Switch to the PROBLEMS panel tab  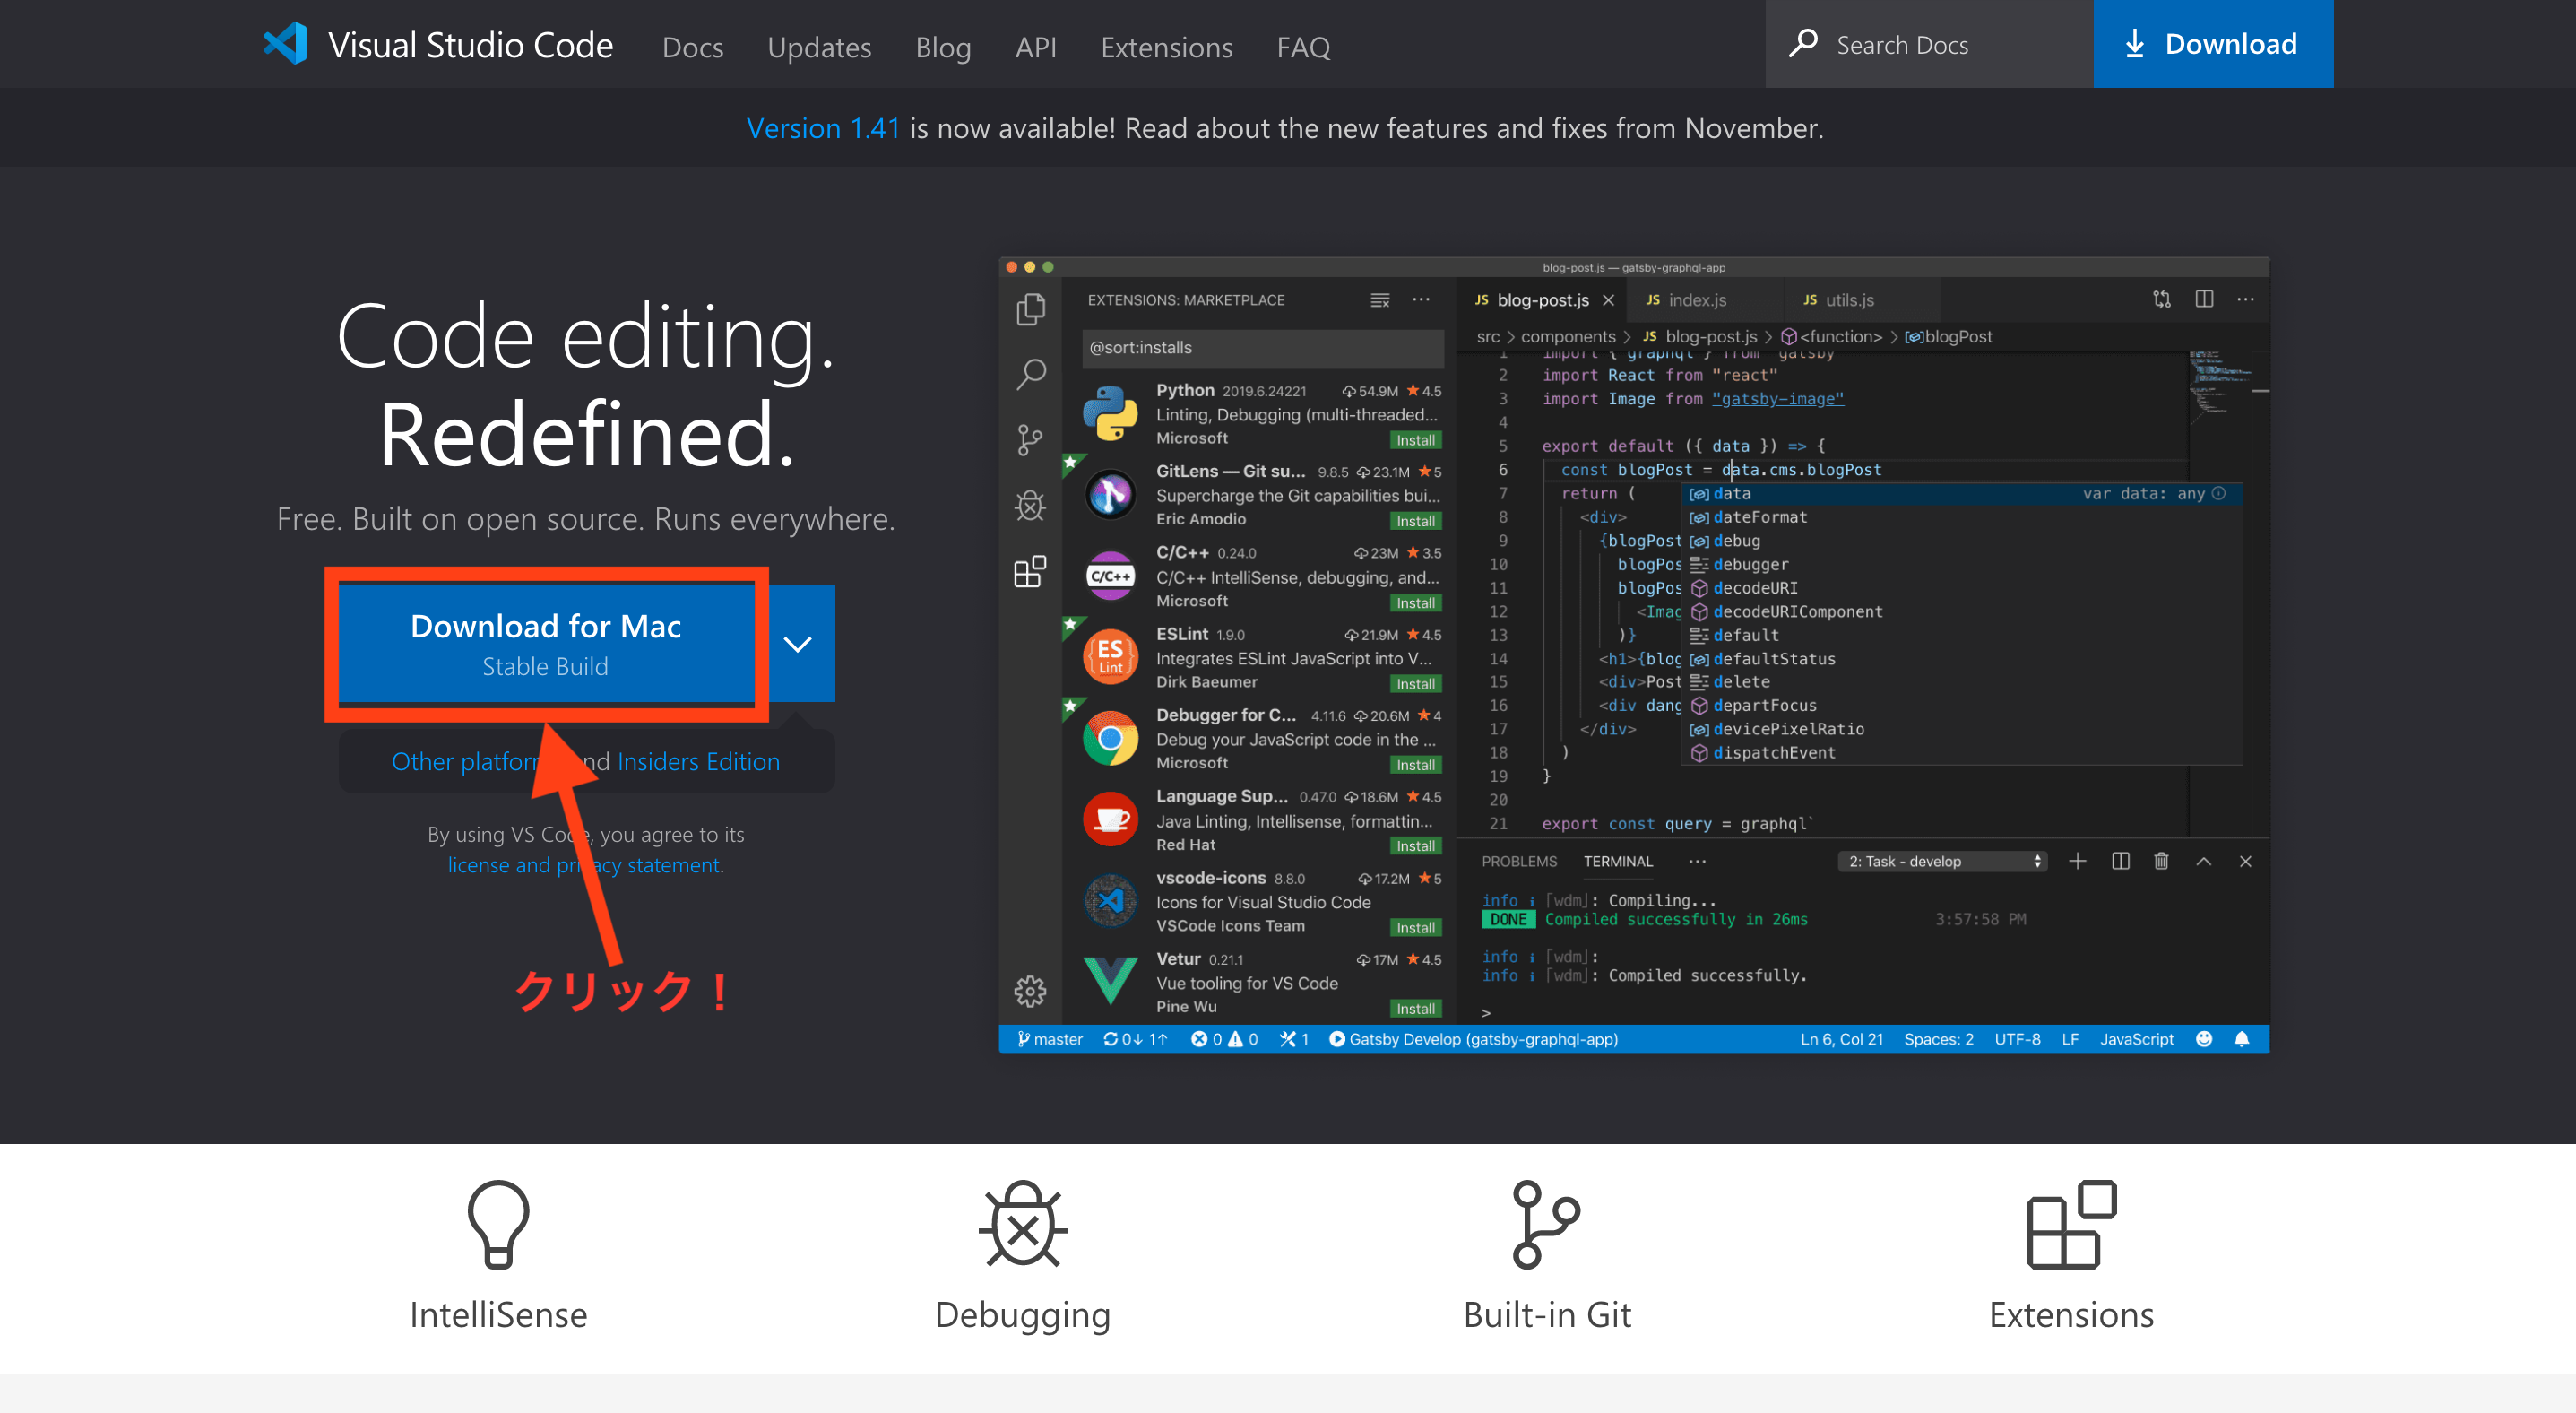pyautogui.click(x=1519, y=861)
